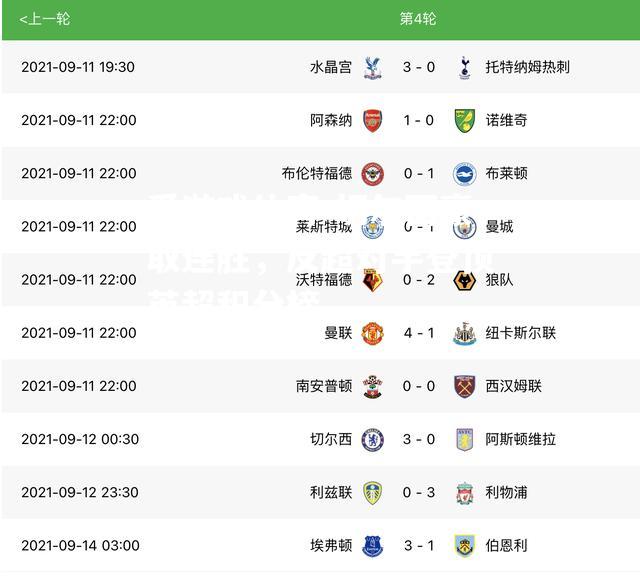Select the 托特纳姆热刺 team name
The image size is (640, 576).
pos(527,67)
